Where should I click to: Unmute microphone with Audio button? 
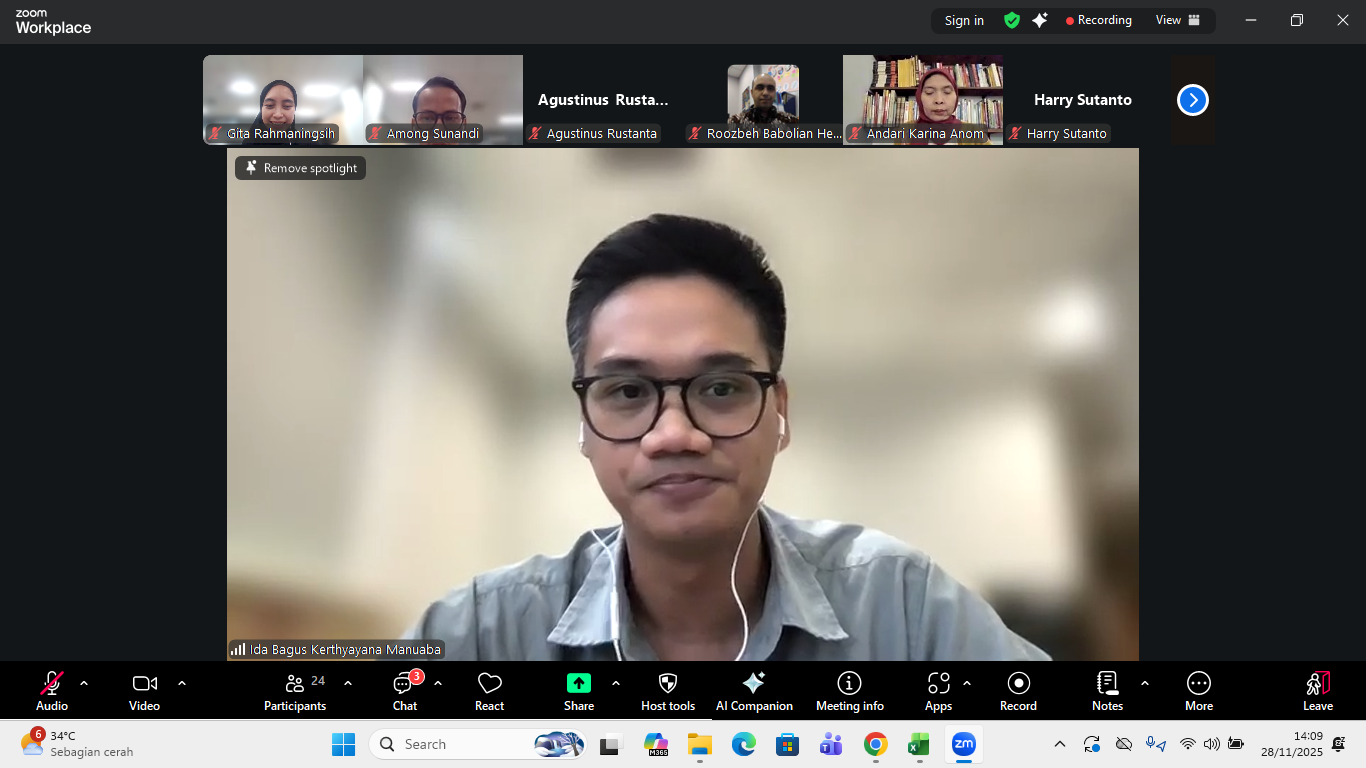52,684
